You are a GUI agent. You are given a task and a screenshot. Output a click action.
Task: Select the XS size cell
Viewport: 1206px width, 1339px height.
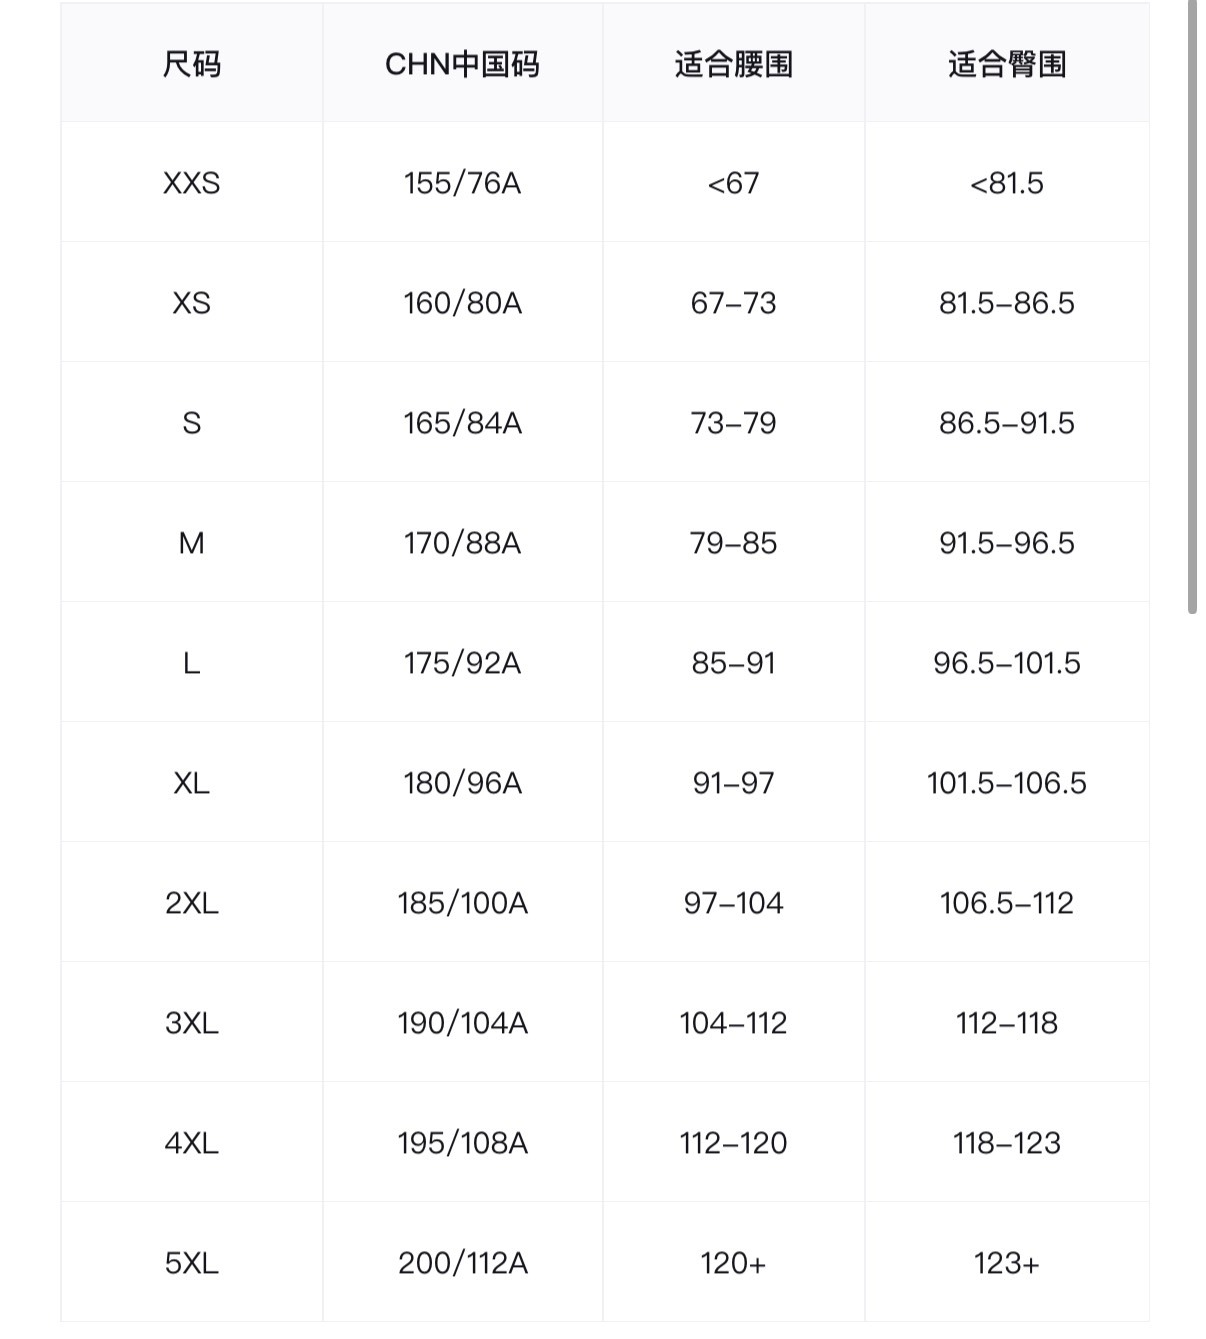click(x=191, y=303)
